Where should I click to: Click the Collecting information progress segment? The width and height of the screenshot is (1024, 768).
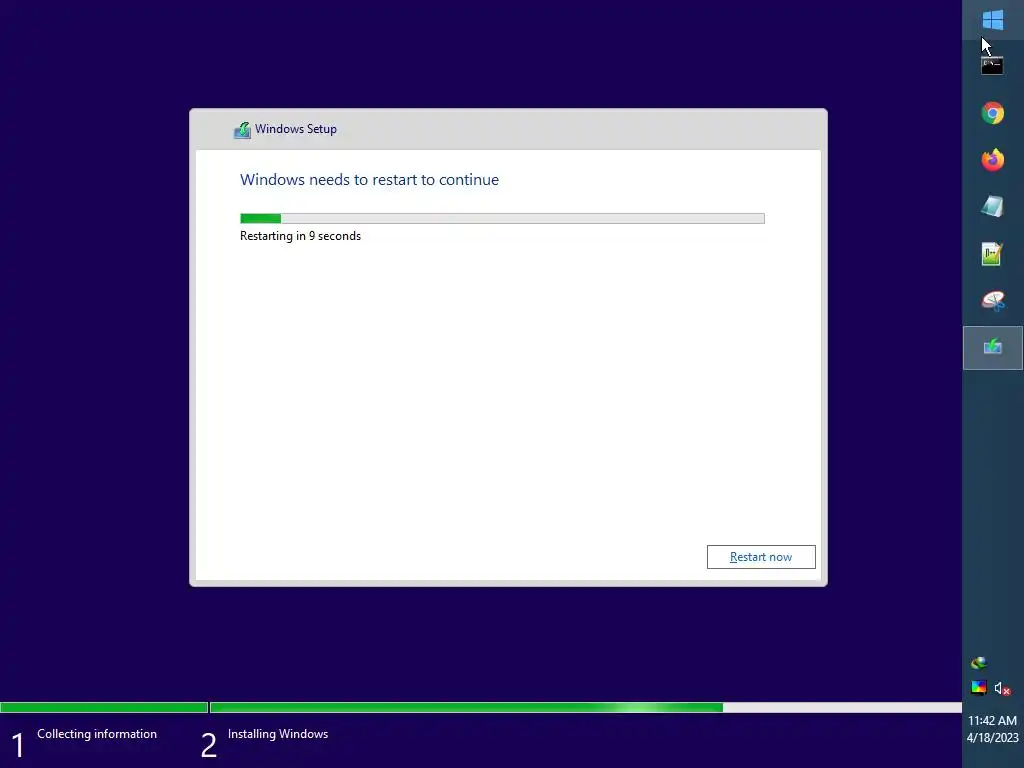(104, 707)
